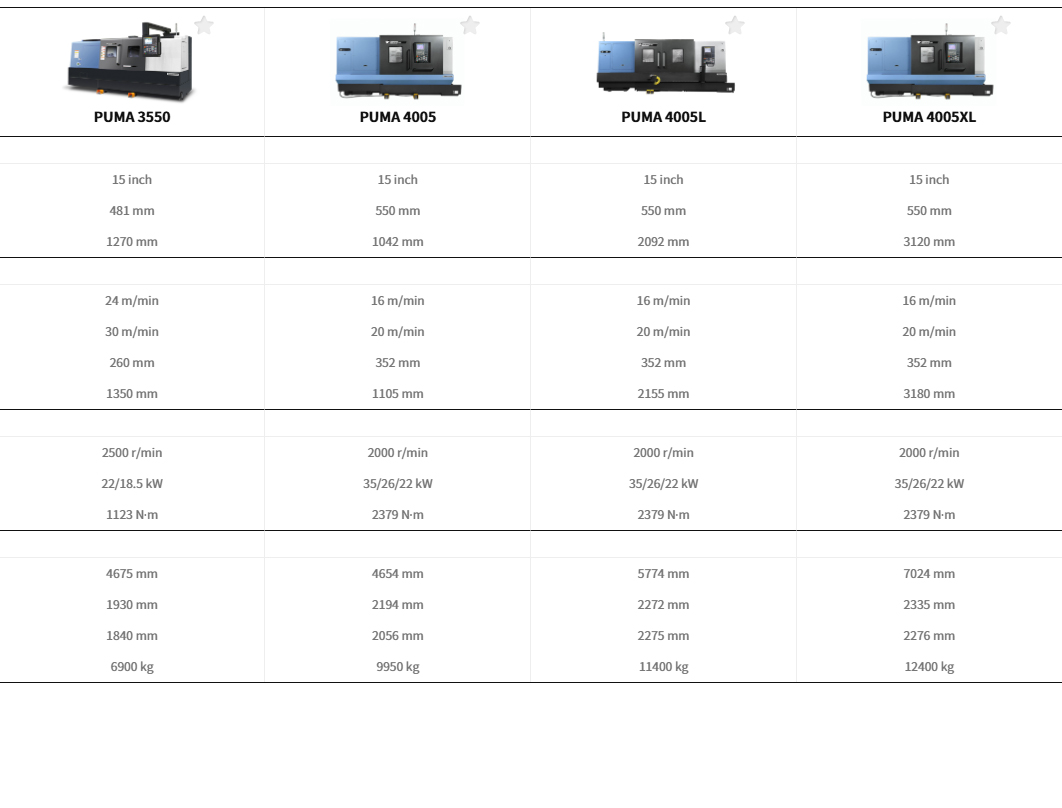Click the 4675 mm cell
Image resolution: width=1062 pixels, height=808 pixels.
point(132,574)
